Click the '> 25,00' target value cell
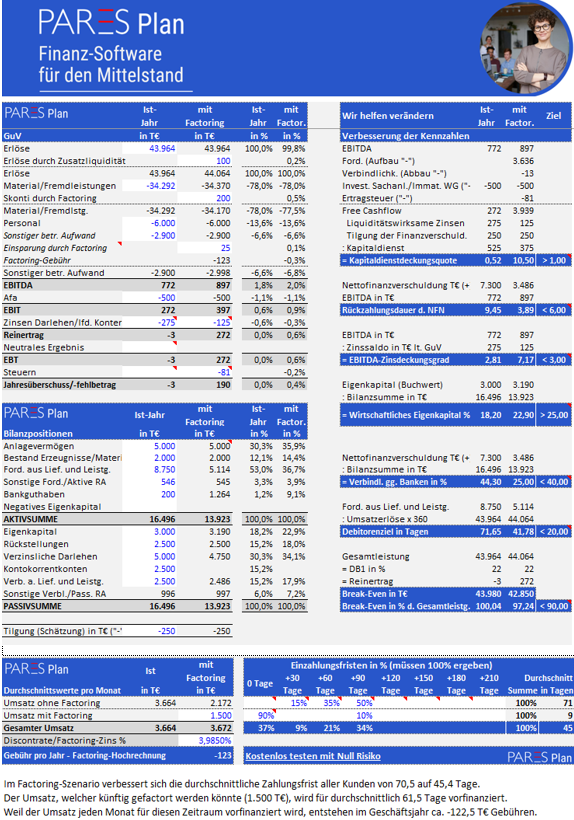 coord(554,415)
